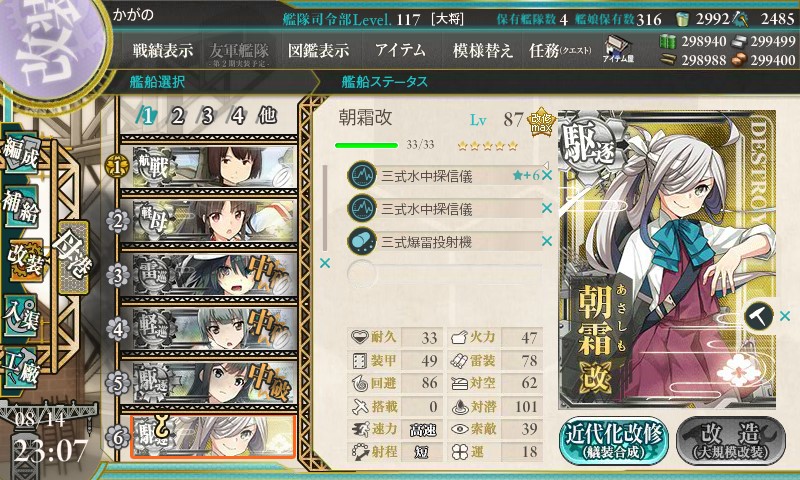Open the 図鑑表示 encyclopedia menu
This screenshot has height=480, width=800.
coord(318,50)
